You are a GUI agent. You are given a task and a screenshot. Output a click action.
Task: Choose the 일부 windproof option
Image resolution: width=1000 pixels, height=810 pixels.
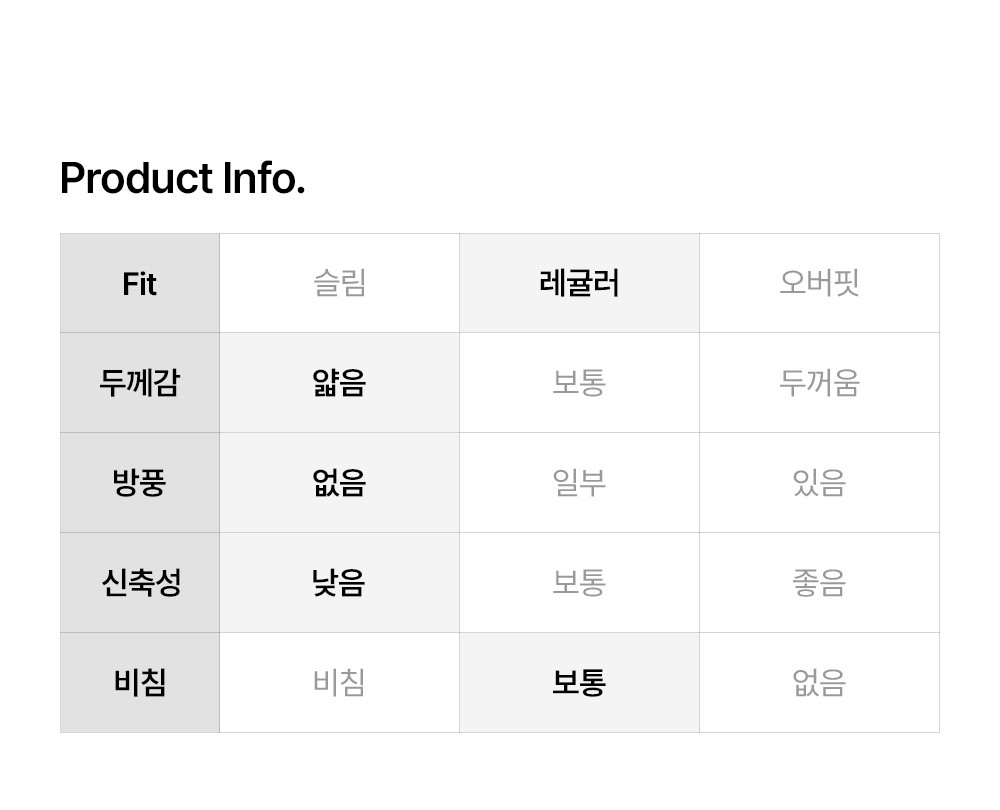pos(579,483)
